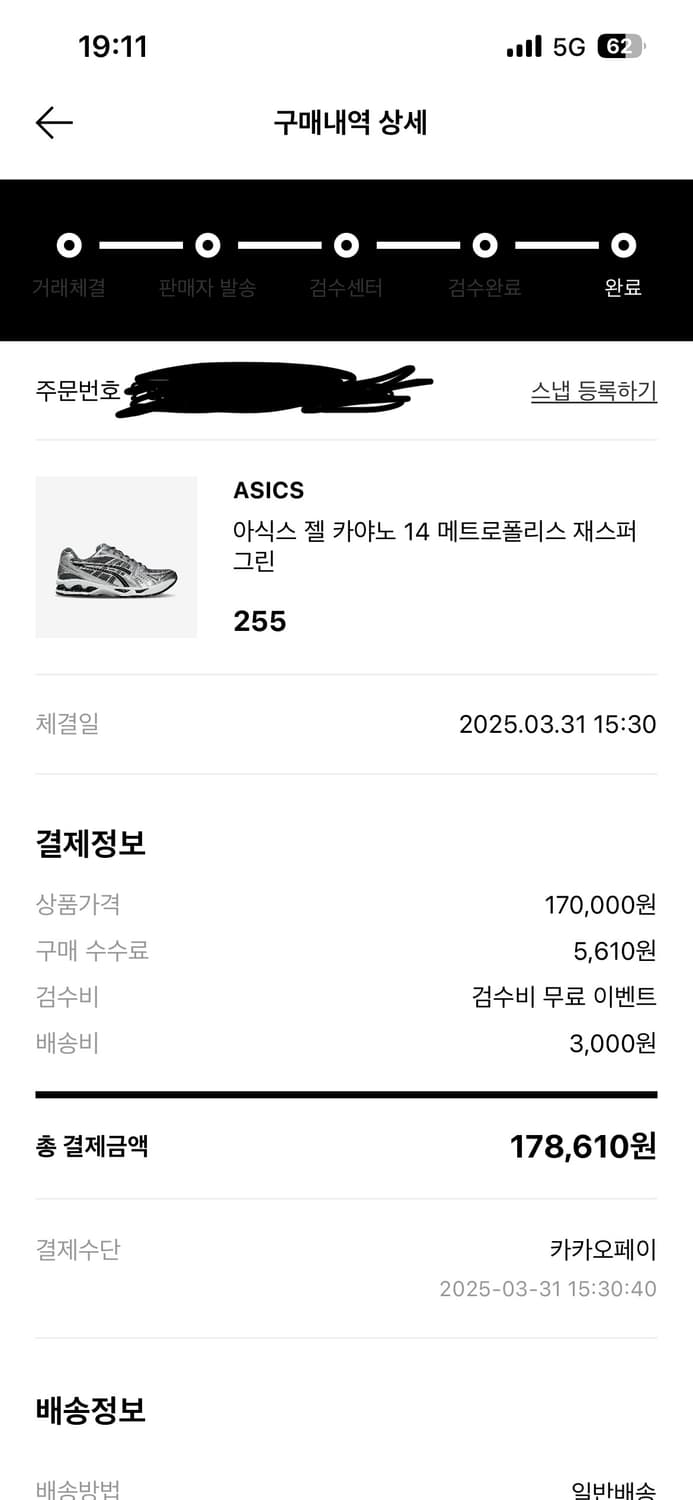Tap the 카카오페이 payment method
Screen dimensions: 693x1500
pos(603,1249)
